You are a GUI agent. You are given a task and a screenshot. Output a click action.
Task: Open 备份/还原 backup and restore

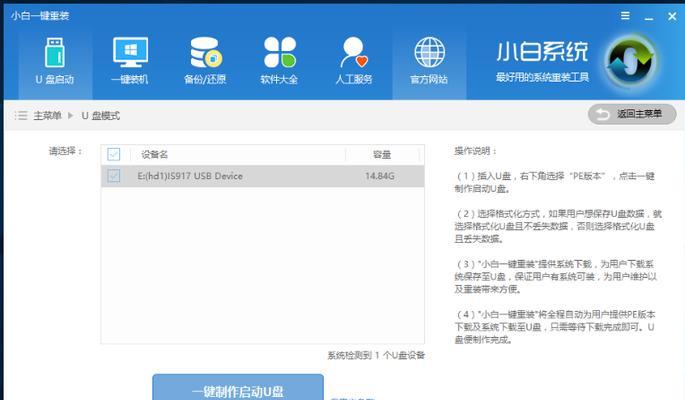[206, 61]
